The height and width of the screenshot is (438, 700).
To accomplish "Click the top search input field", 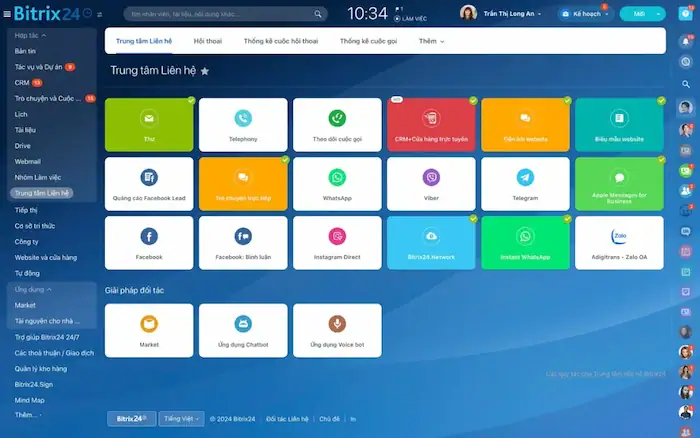I will [225, 14].
